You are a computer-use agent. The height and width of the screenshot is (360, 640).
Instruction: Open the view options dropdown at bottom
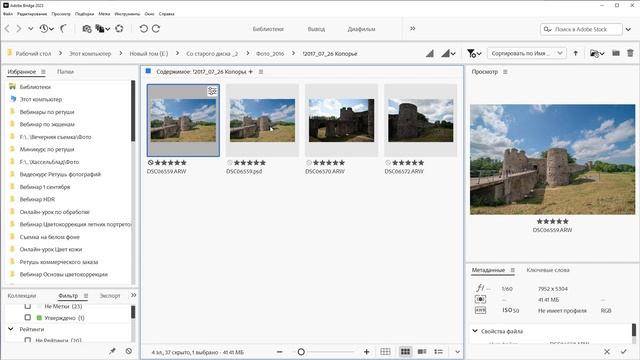(x=458, y=352)
